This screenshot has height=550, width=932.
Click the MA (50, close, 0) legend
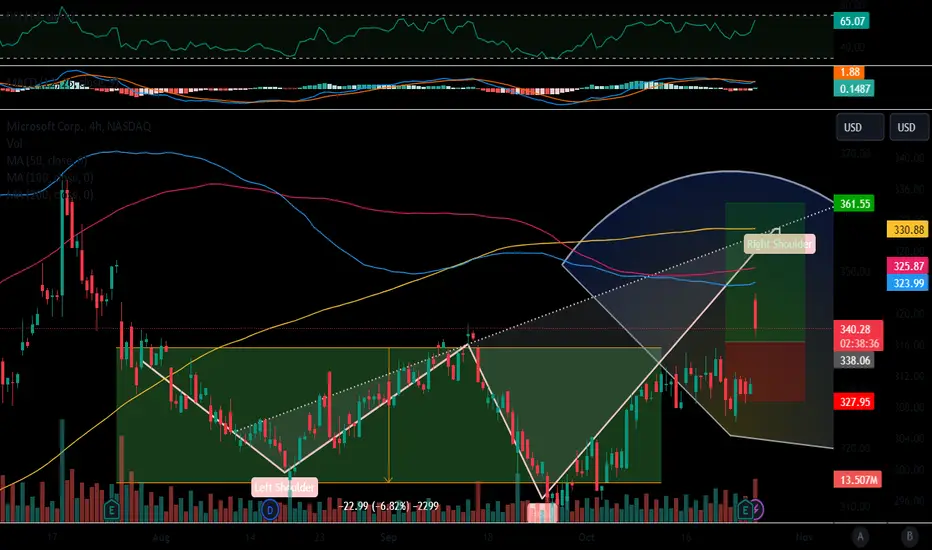(47, 161)
